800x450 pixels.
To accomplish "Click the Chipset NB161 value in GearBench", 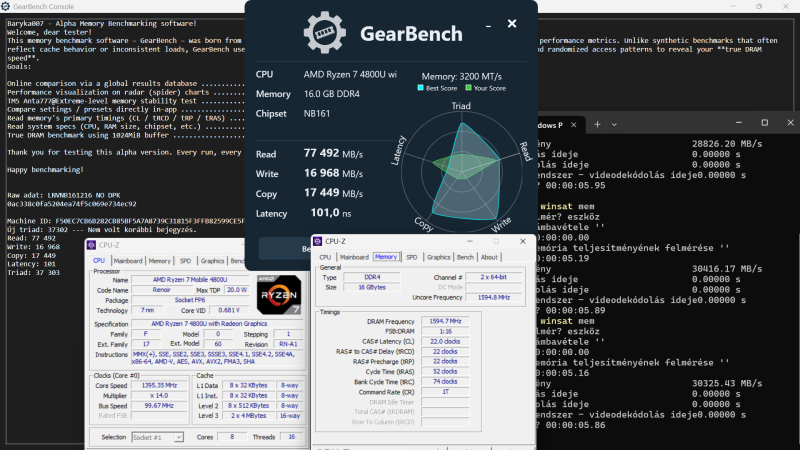I will point(317,113).
